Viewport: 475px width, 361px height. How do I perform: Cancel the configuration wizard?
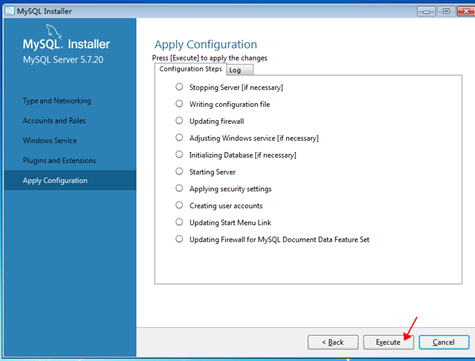[x=444, y=342]
